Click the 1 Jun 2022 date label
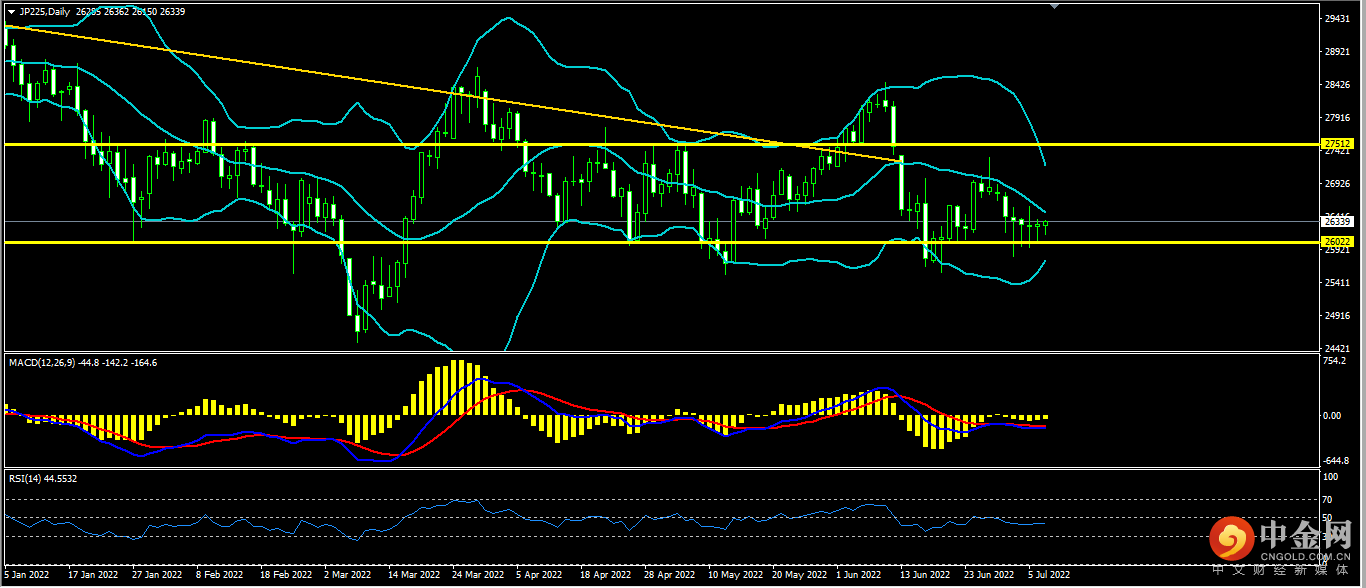This screenshot has width=1366, height=588. [859, 576]
